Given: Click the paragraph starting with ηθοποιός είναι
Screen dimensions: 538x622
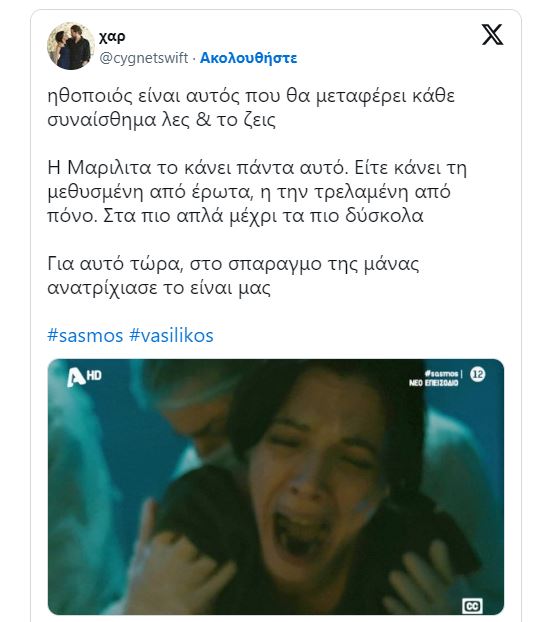Looking at the screenshot, I should pyautogui.click(x=251, y=108).
